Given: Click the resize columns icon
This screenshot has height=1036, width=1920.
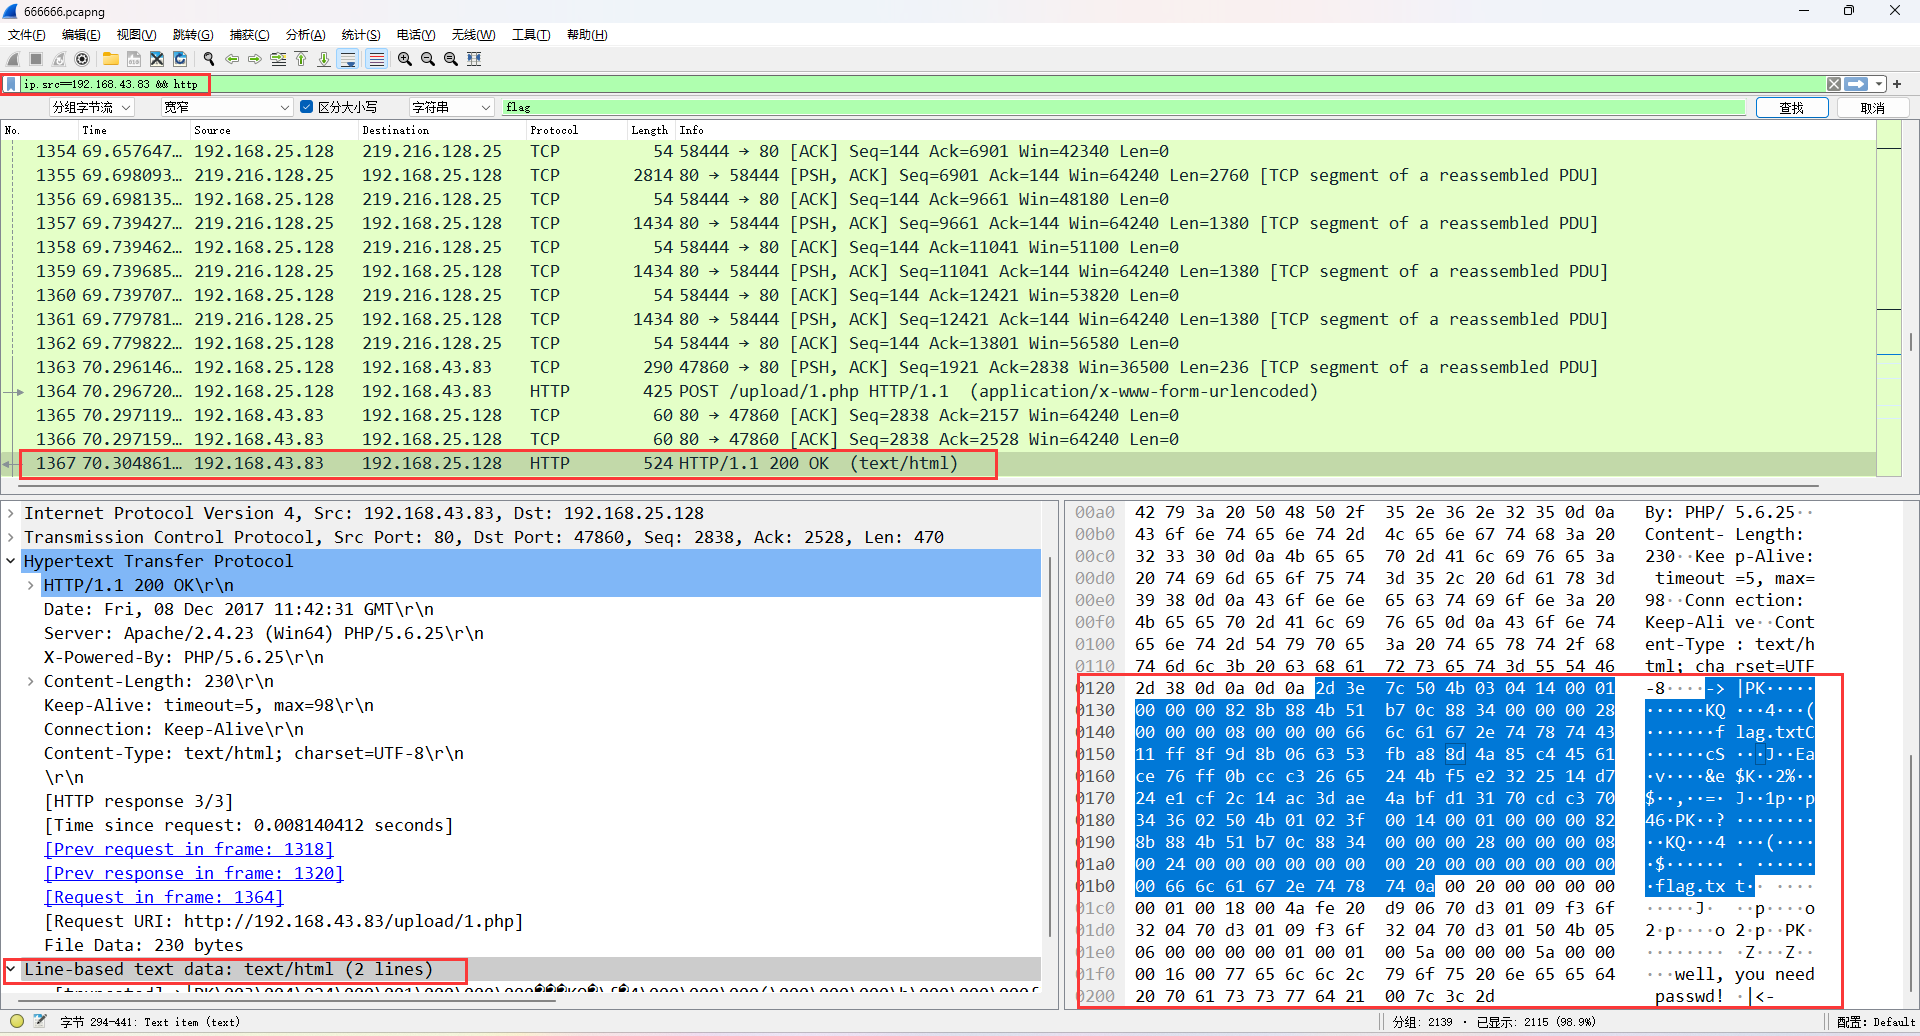Looking at the screenshot, I should point(474,59).
